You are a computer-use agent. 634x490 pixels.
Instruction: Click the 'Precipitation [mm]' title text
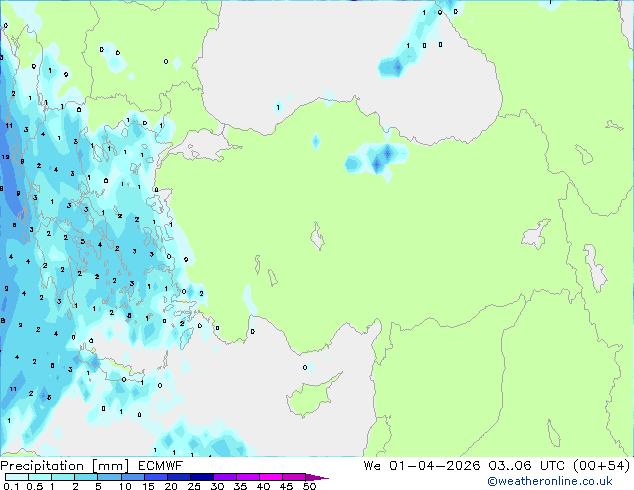65,466
